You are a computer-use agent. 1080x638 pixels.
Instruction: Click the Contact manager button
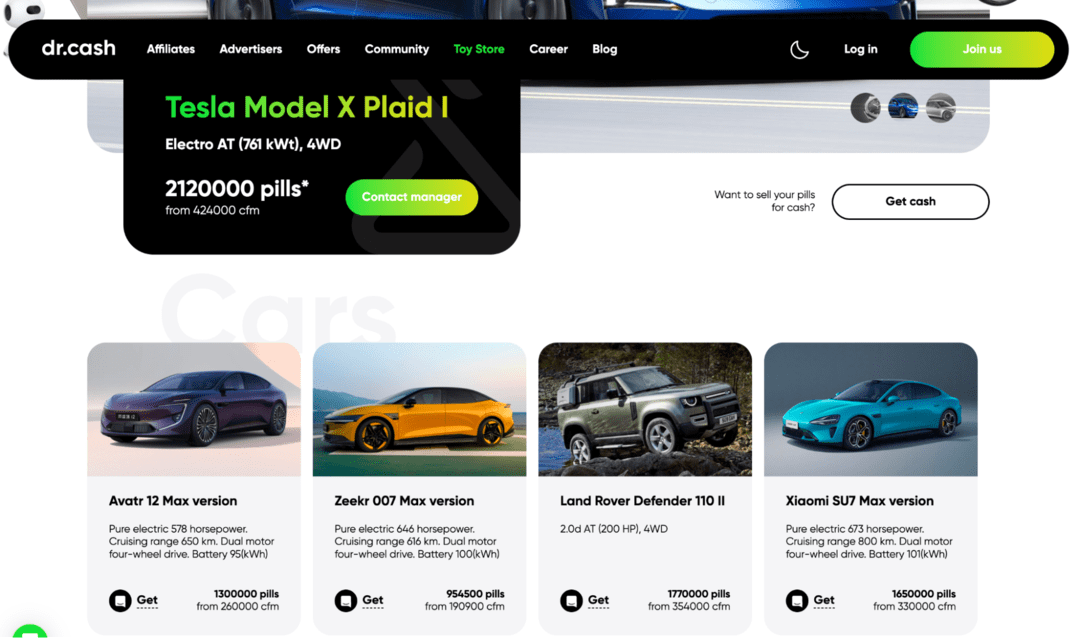point(412,197)
